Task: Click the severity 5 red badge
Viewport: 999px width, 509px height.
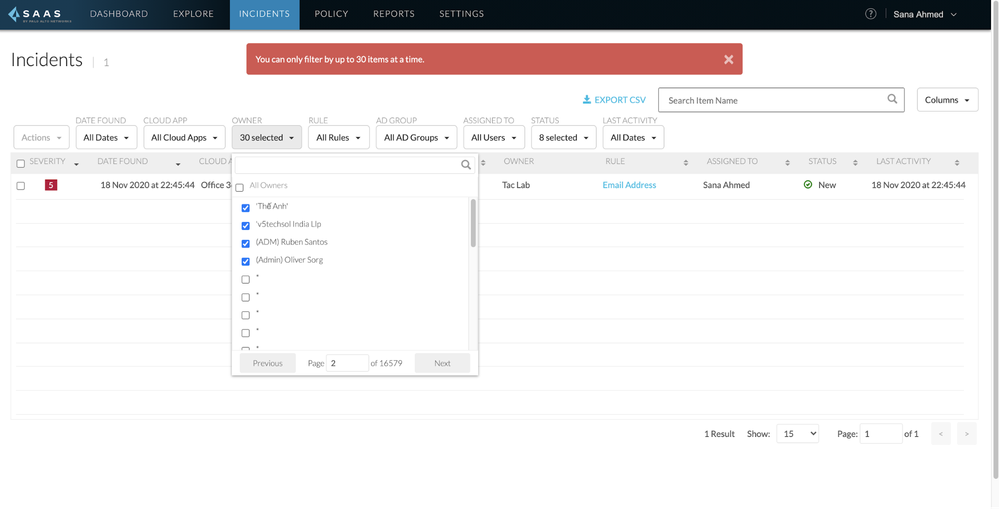Action: (51, 185)
